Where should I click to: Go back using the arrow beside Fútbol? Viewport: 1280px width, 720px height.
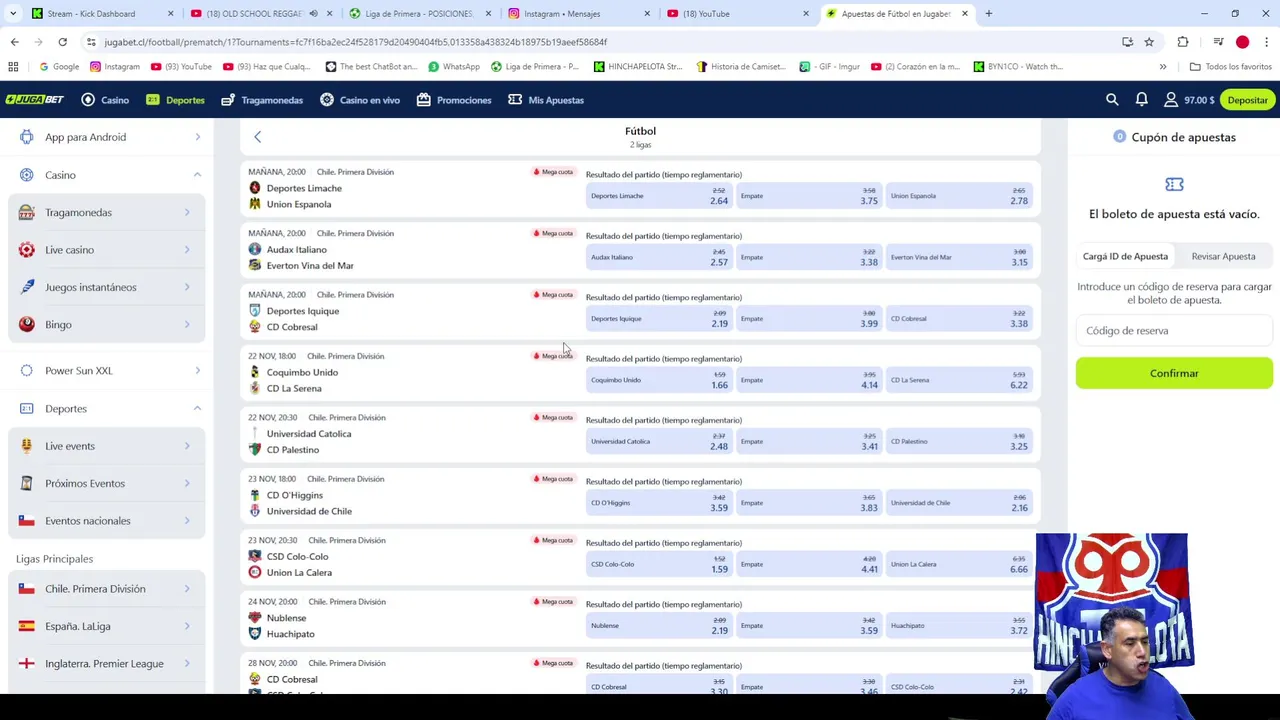click(257, 137)
